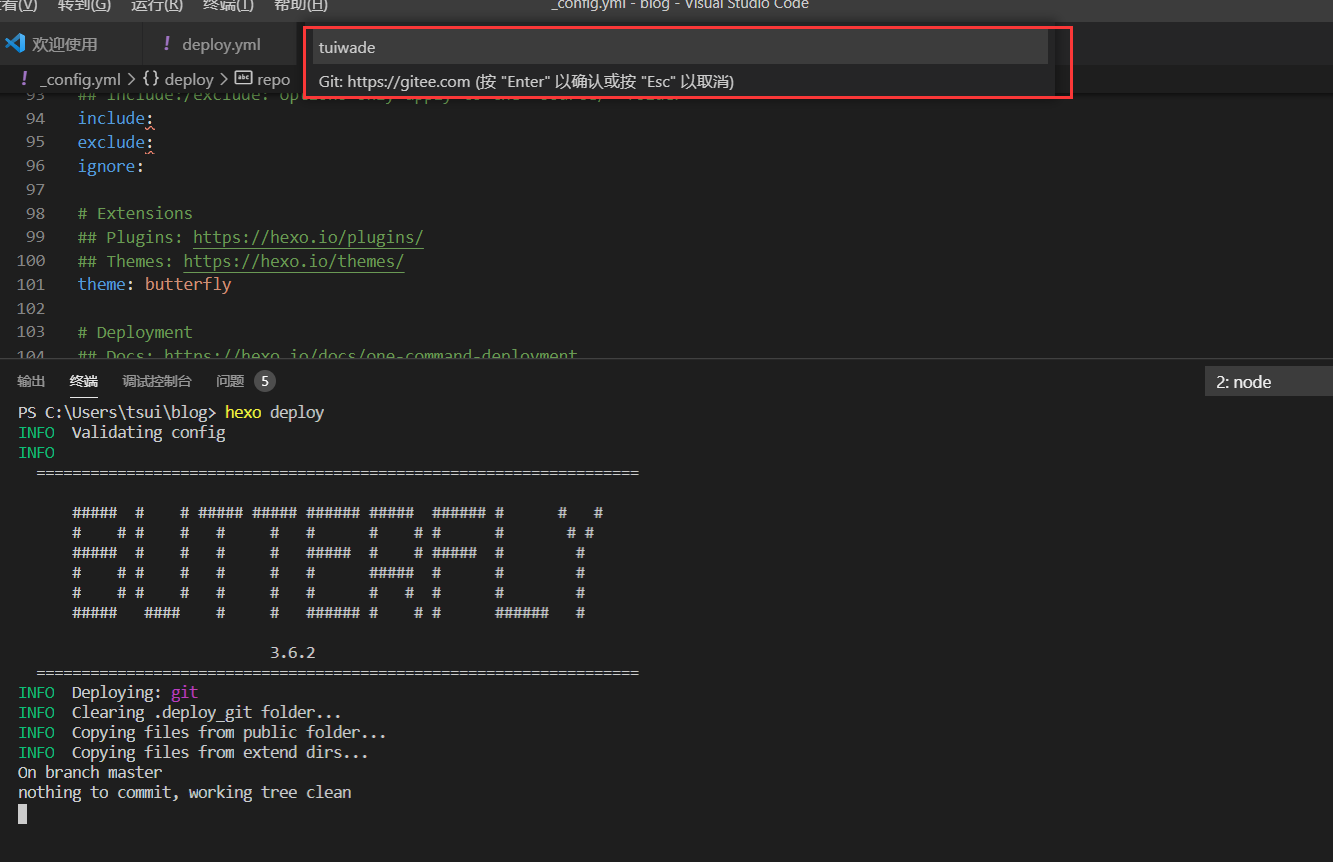Click the # Deployment comment line
The height and width of the screenshot is (862, 1333).
point(135,332)
